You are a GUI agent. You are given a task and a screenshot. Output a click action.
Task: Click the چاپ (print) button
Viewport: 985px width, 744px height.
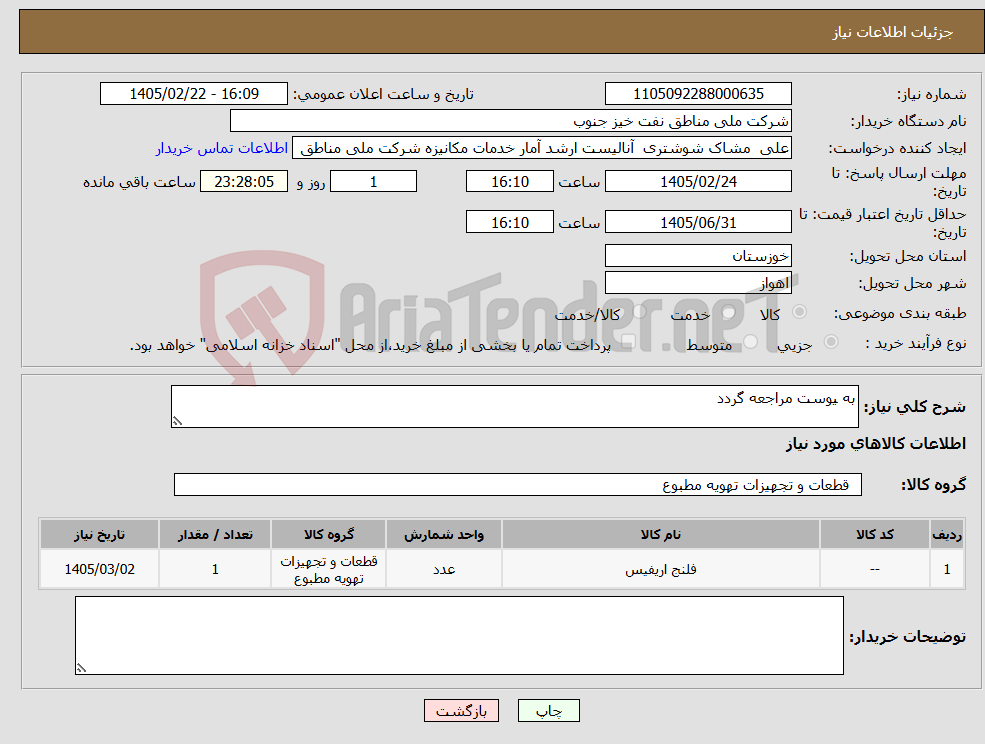[x=548, y=711]
